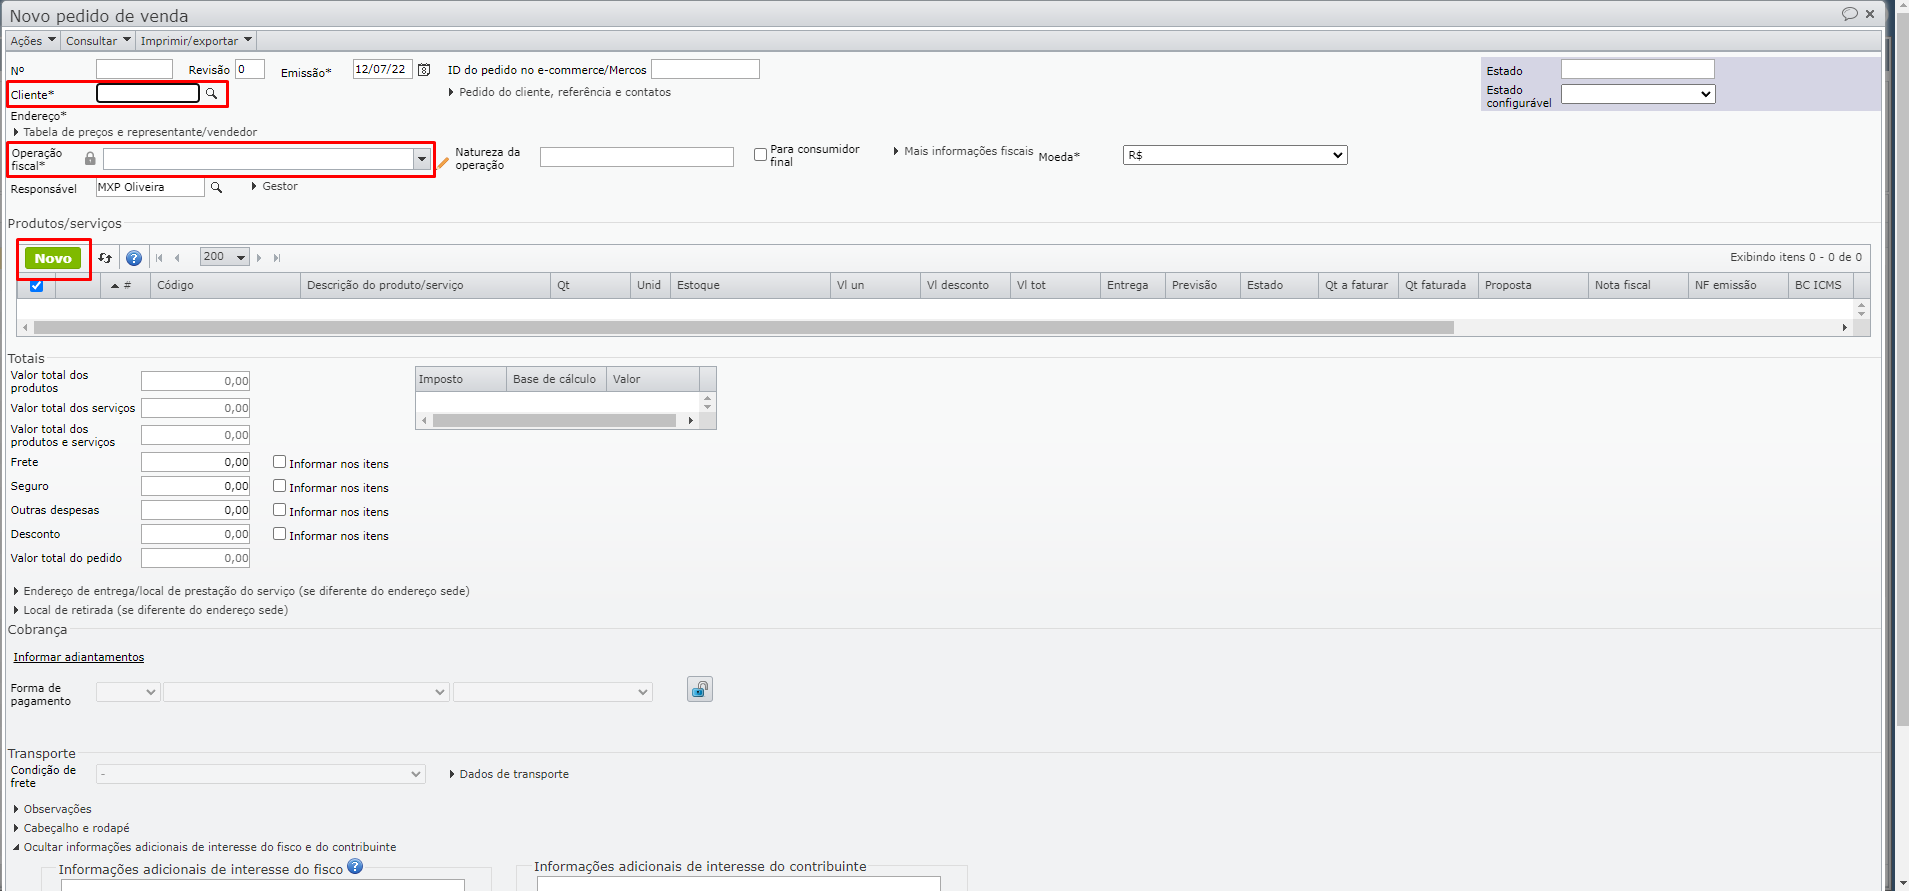1909x891 pixels.
Task: Click the Revisão number field
Action: pyautogui.click(x=250, y=69)
